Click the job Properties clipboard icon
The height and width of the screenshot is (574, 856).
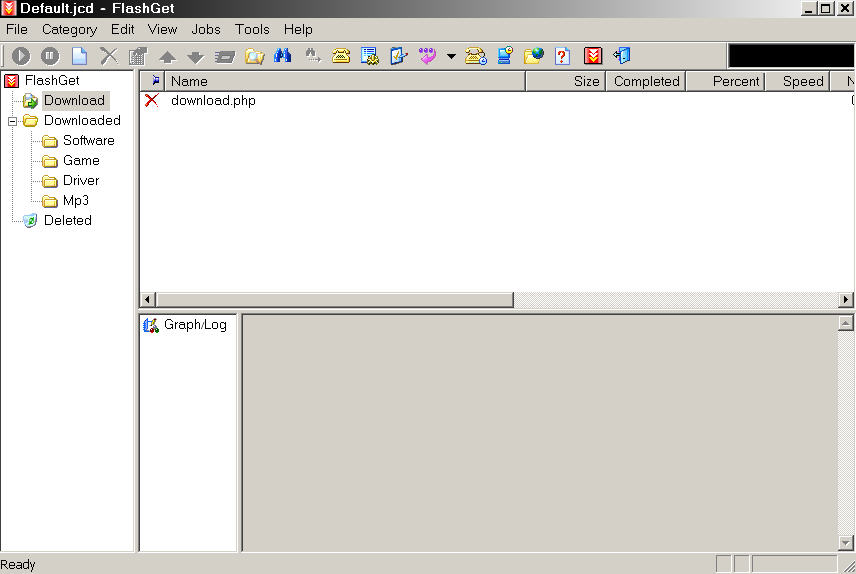[138, 56]
